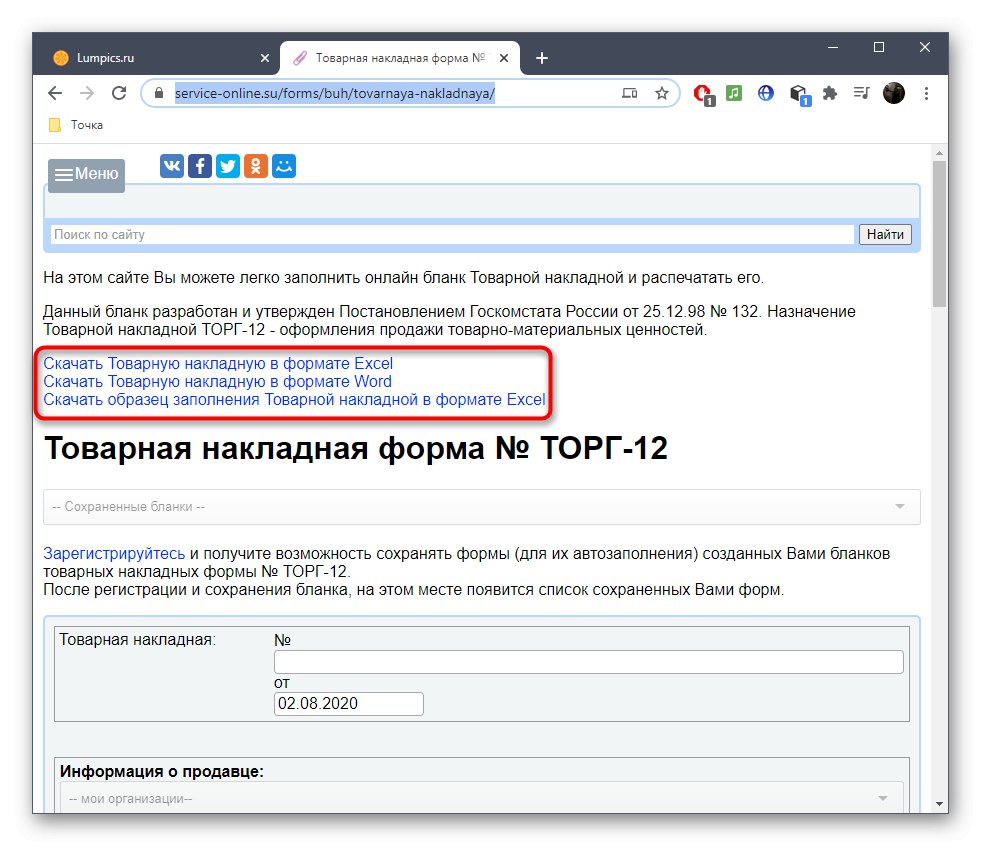Open the AdBlock extension with the notification badge
This screenshot has height=846, width=981.
coord(701,93)
